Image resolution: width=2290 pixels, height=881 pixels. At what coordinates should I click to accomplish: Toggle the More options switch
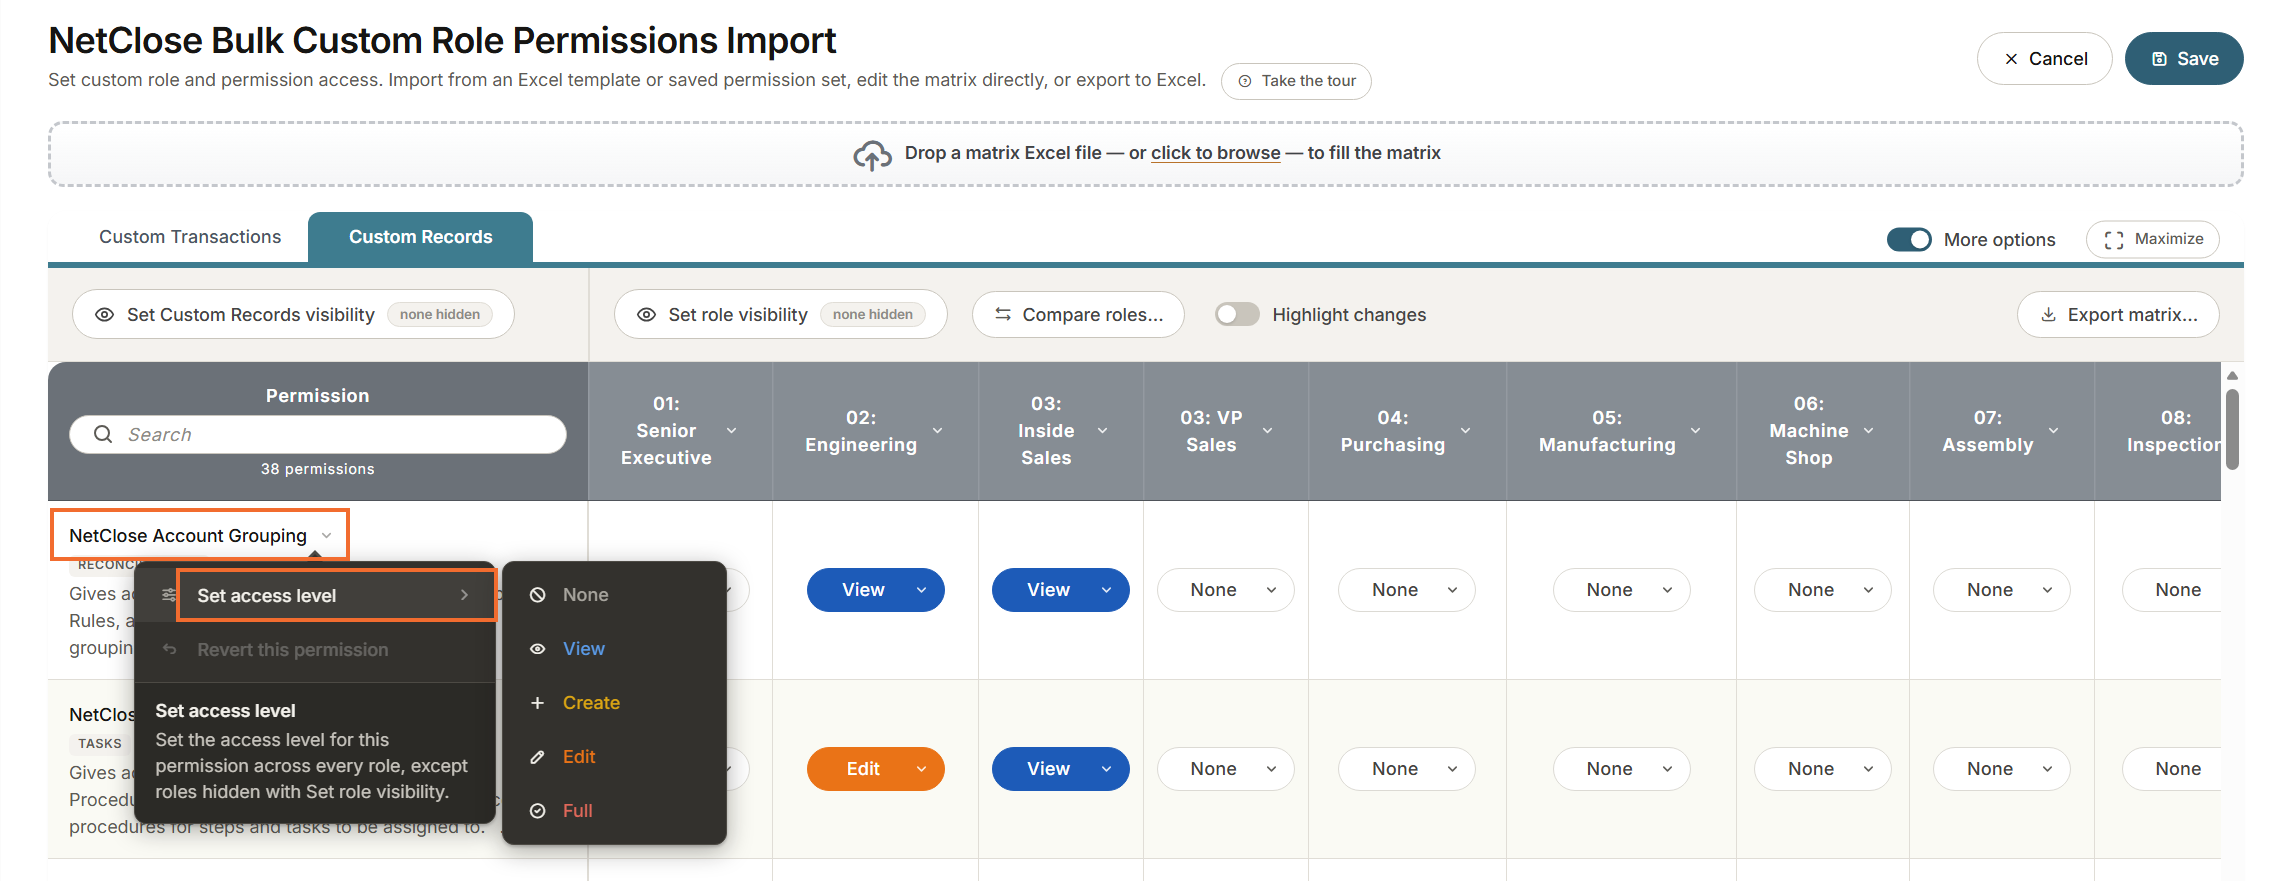pyautogui.click(x=1909, y=240)
